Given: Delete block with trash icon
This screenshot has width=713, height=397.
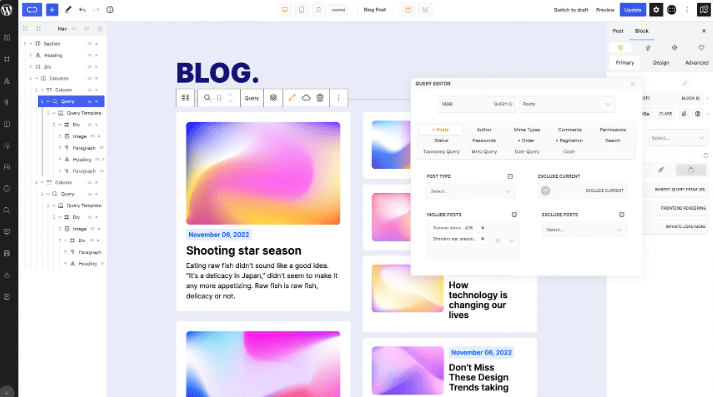Looking at the screenshot, I should click(x=320, y=98).
